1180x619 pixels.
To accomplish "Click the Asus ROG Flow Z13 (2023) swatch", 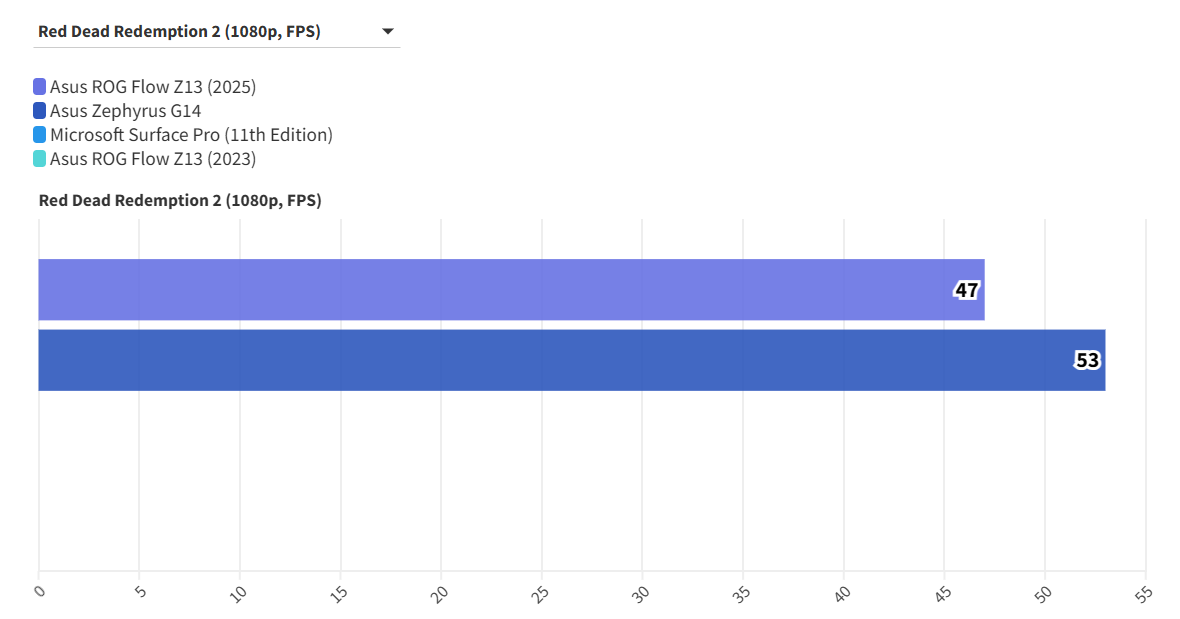I will tap(40, 159).
